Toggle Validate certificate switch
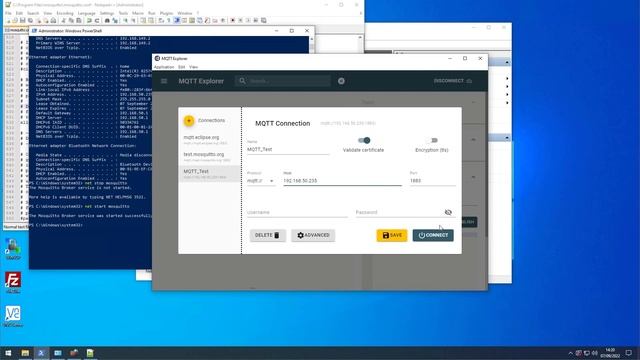640x360 pixels. (364, 140)
